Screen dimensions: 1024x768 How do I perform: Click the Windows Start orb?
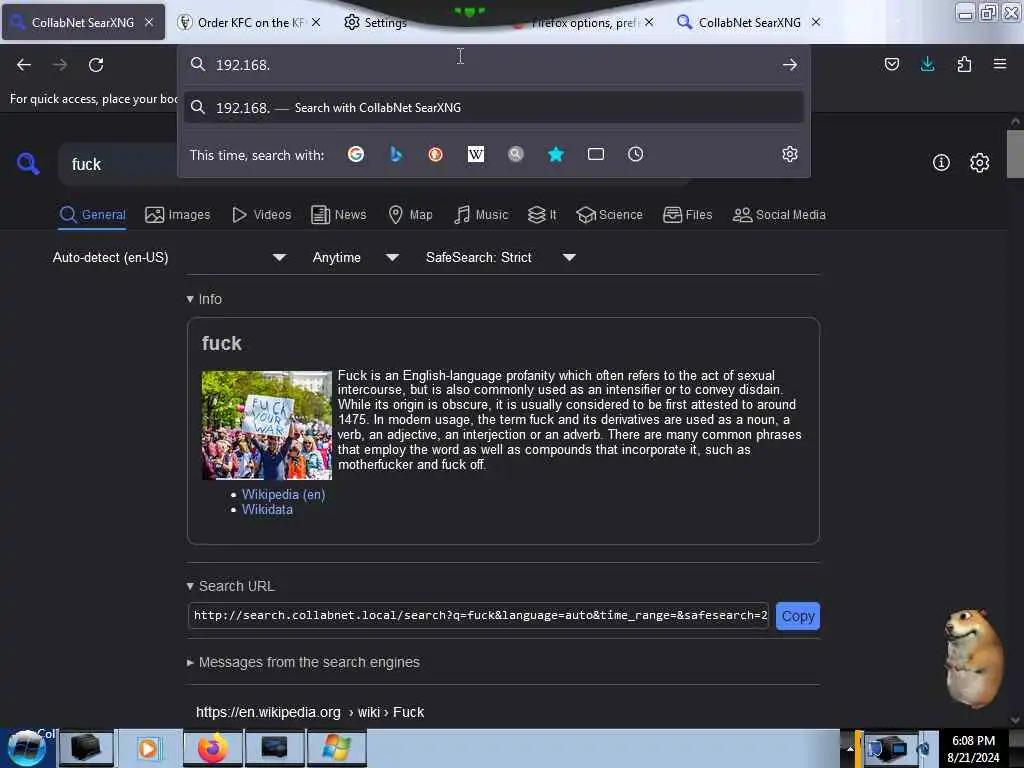[x=26, y=748]
